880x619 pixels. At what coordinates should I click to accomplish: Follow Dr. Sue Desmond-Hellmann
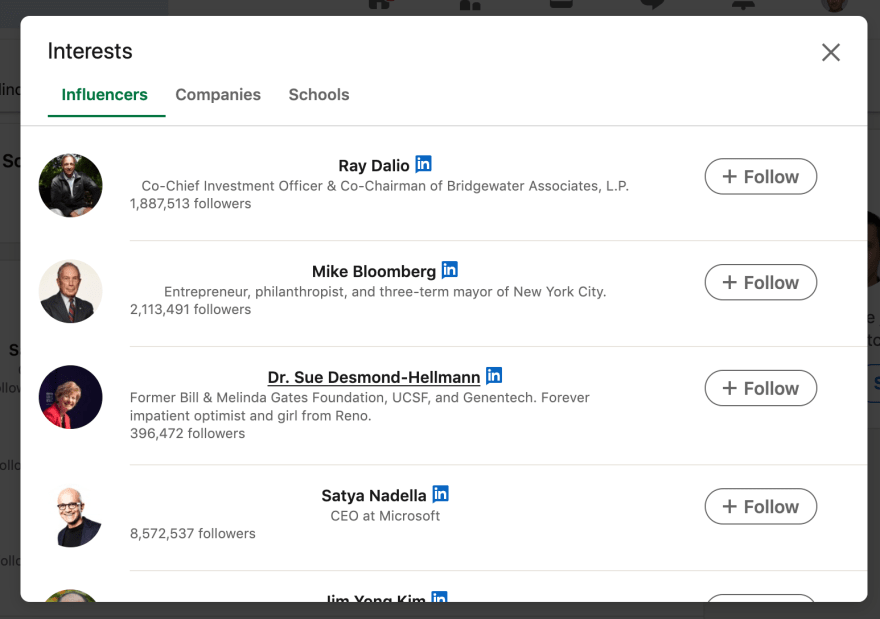(x=760, y=388)
